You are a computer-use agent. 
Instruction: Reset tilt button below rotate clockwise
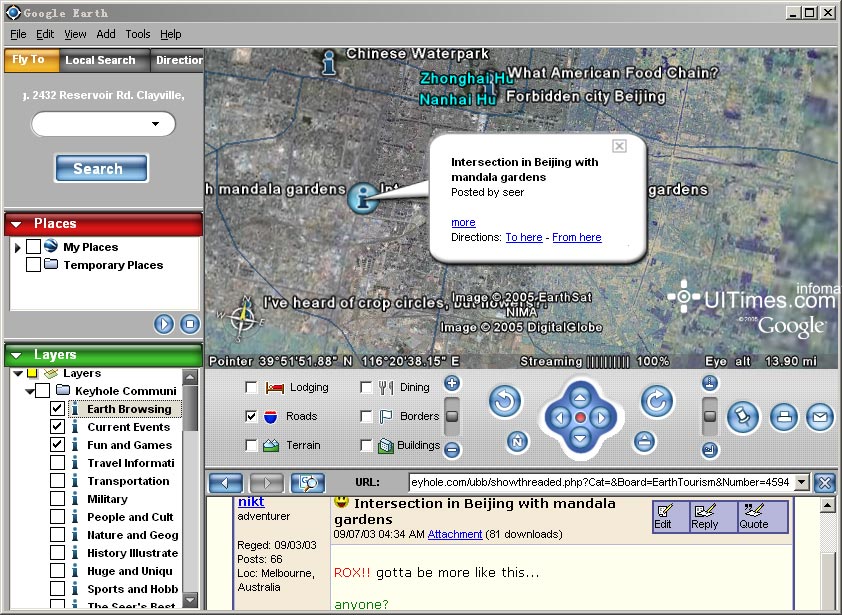(x=644, y=442)
